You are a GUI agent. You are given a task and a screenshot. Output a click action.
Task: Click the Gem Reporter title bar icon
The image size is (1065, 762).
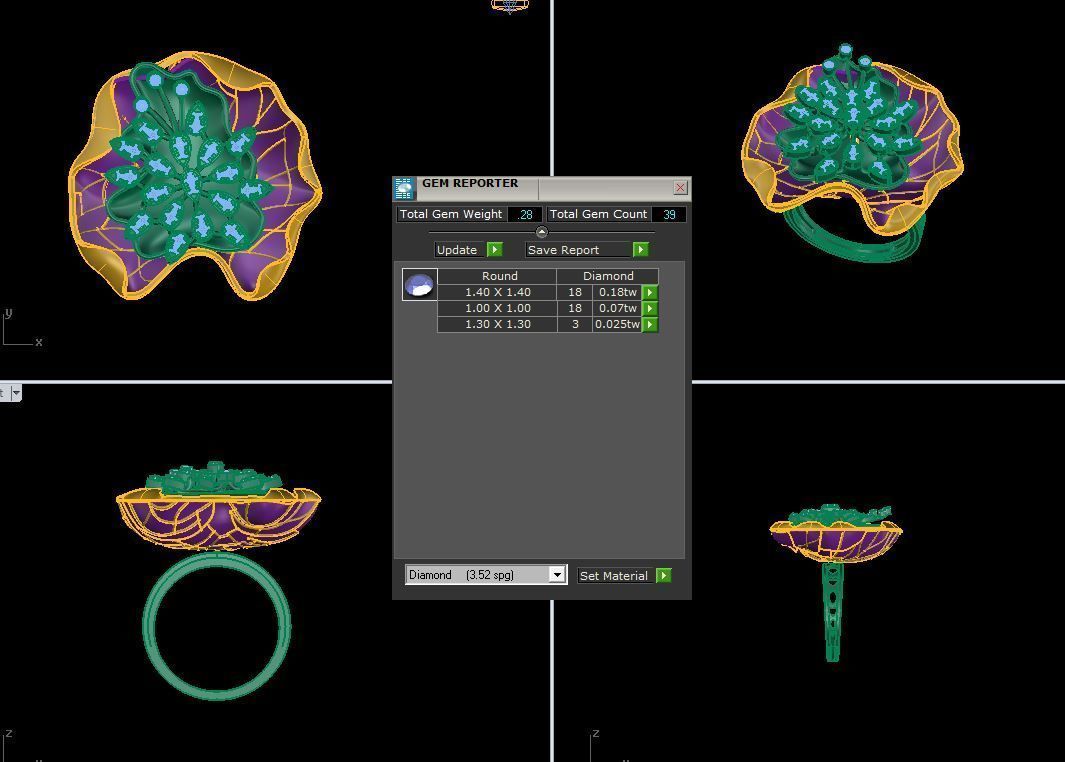tap(404, 188)
